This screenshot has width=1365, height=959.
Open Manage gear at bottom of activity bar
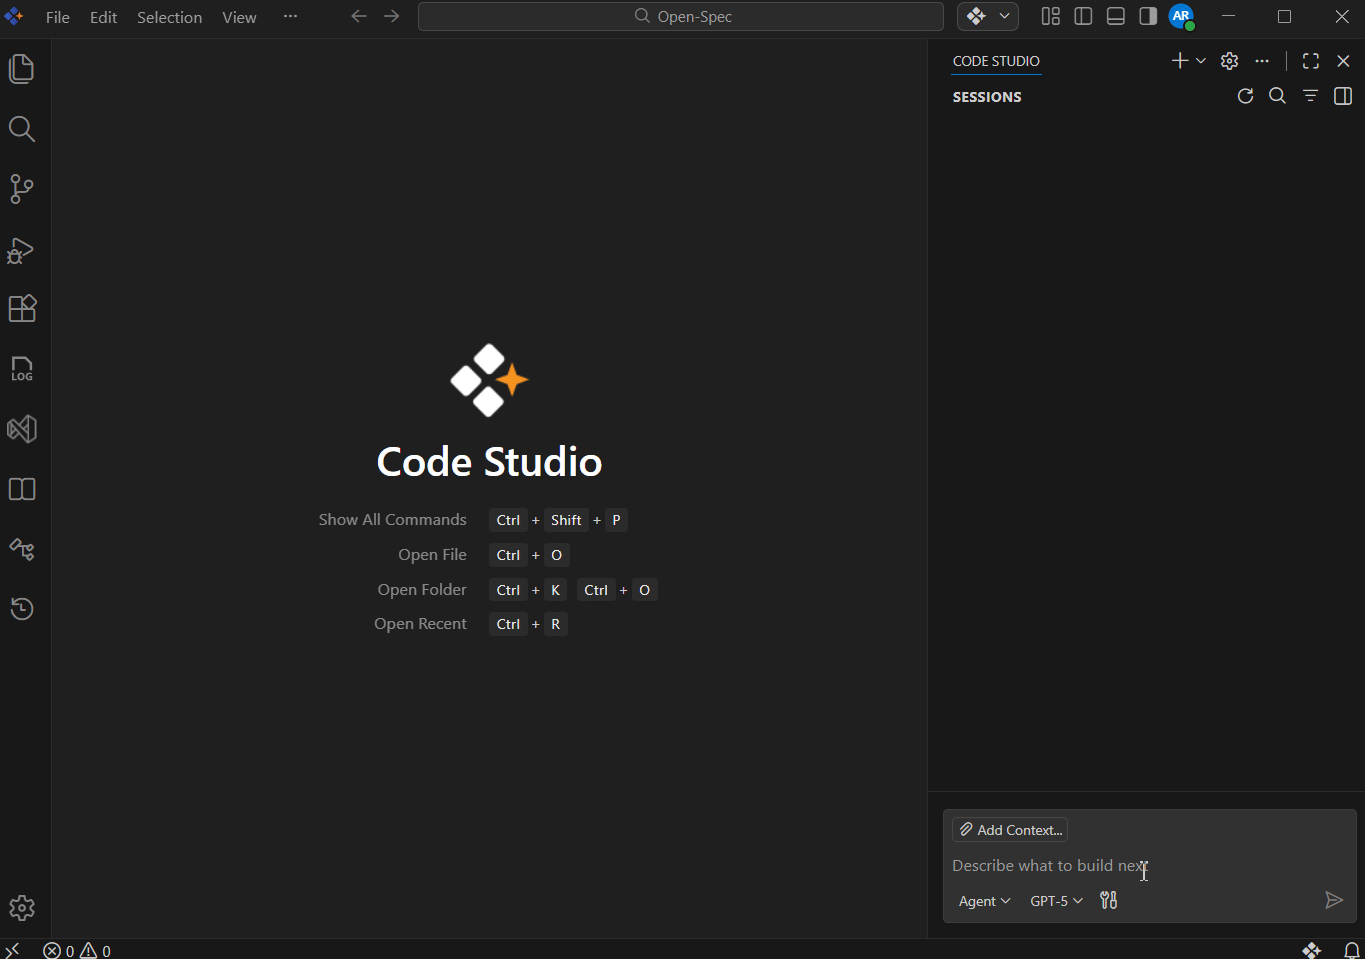[22, 908]
